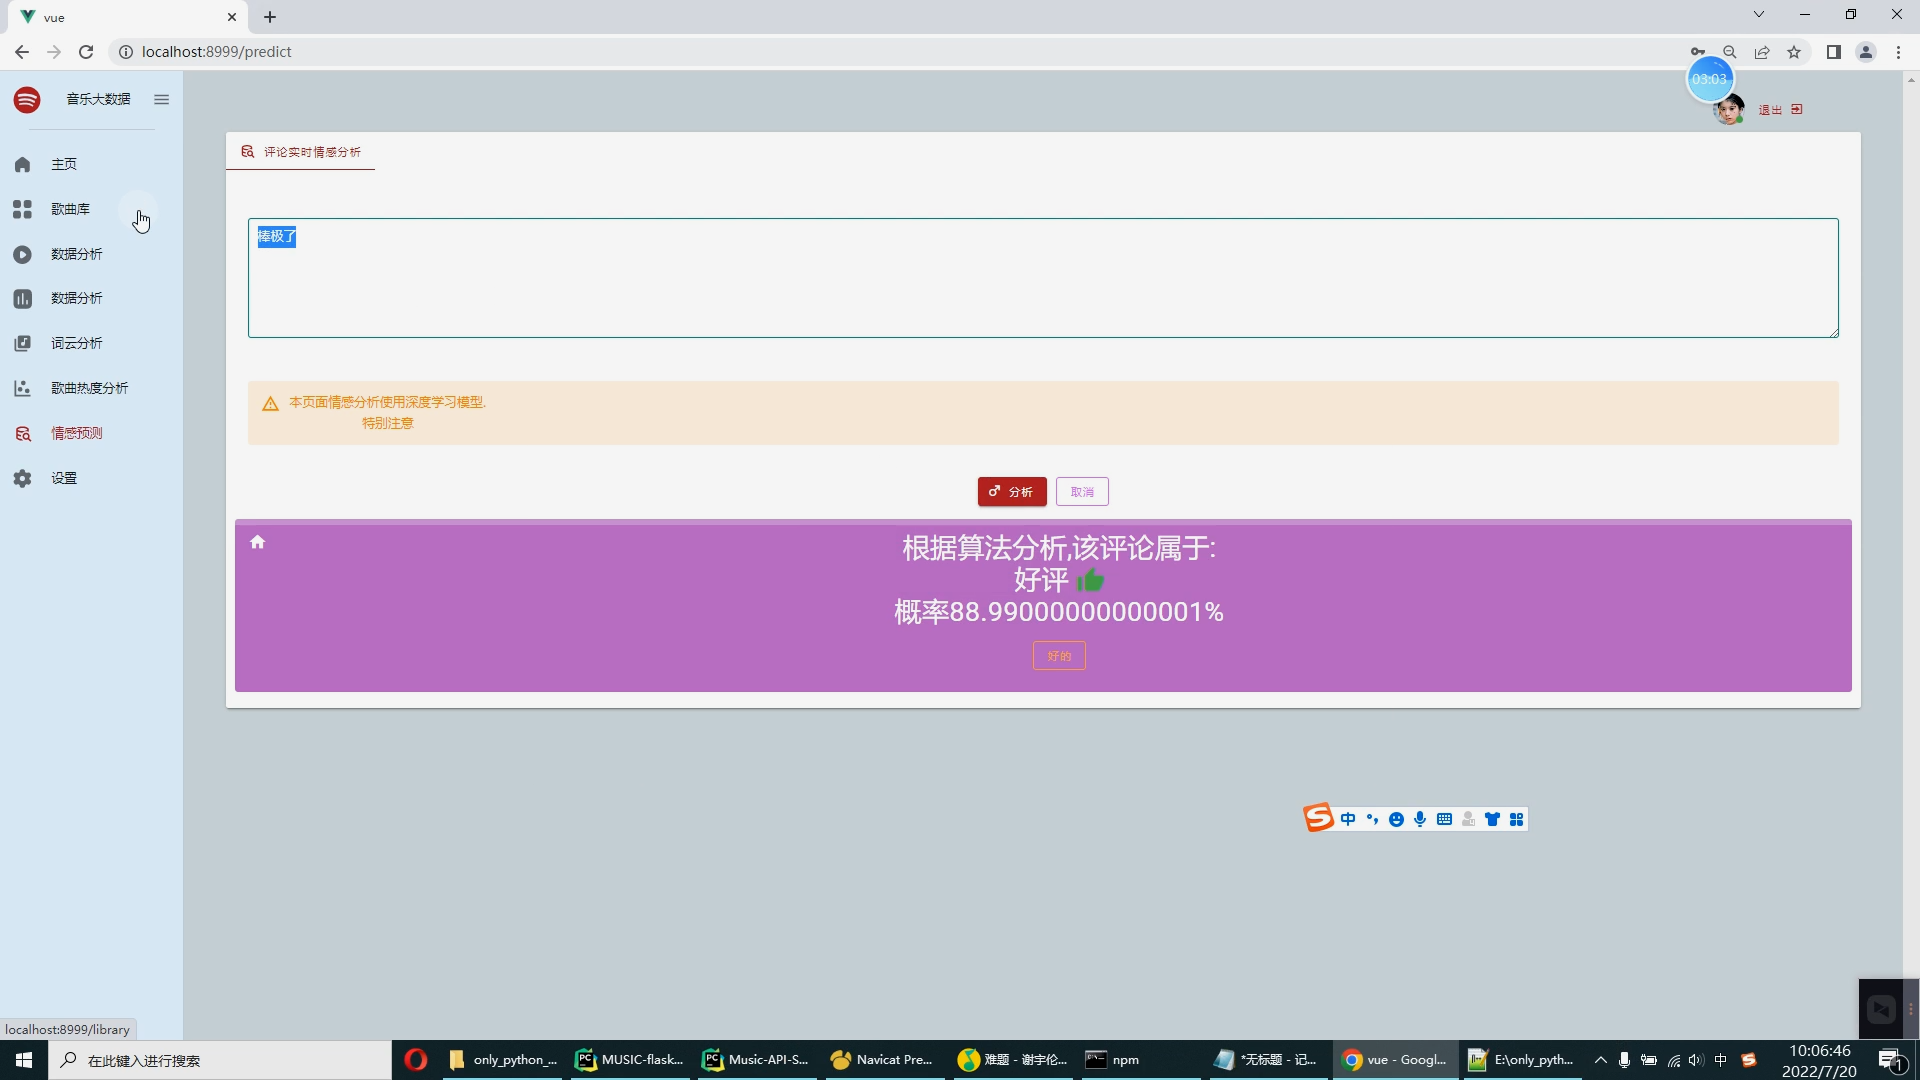Click the Windows taskbar search box
Screen dimensions: 1920x1080
tap(220, 1060)
